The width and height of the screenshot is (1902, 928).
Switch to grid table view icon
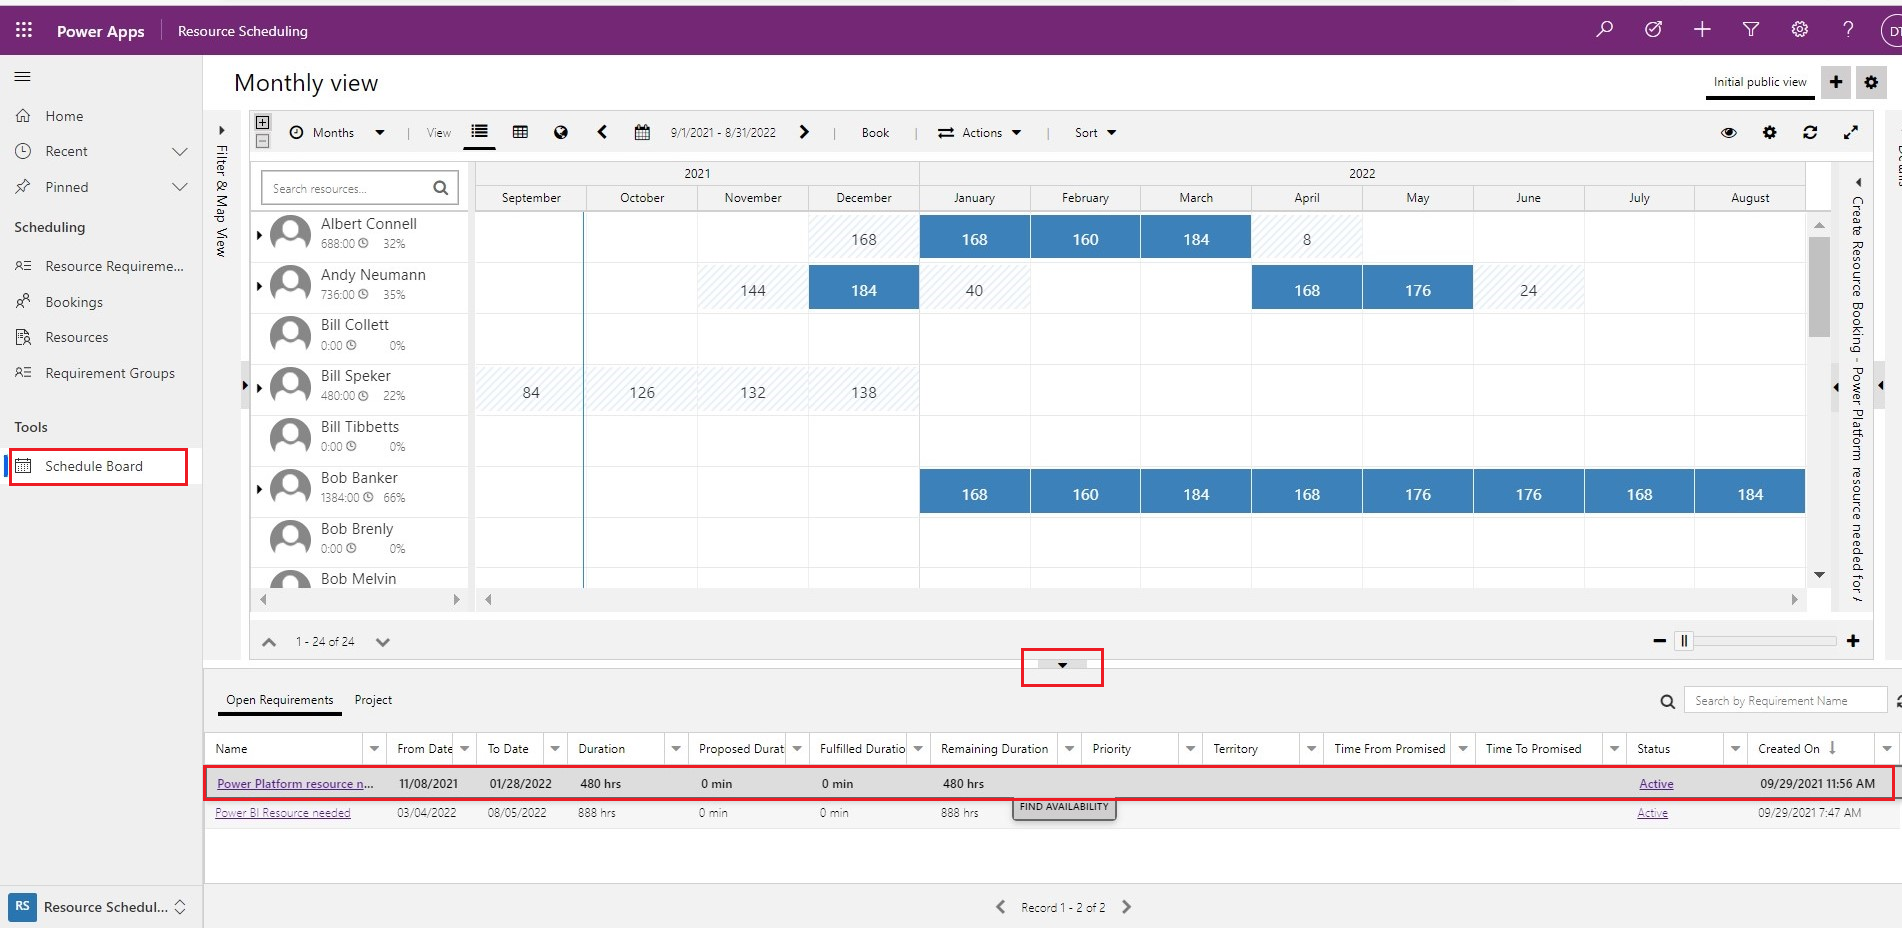click(520, 132)
